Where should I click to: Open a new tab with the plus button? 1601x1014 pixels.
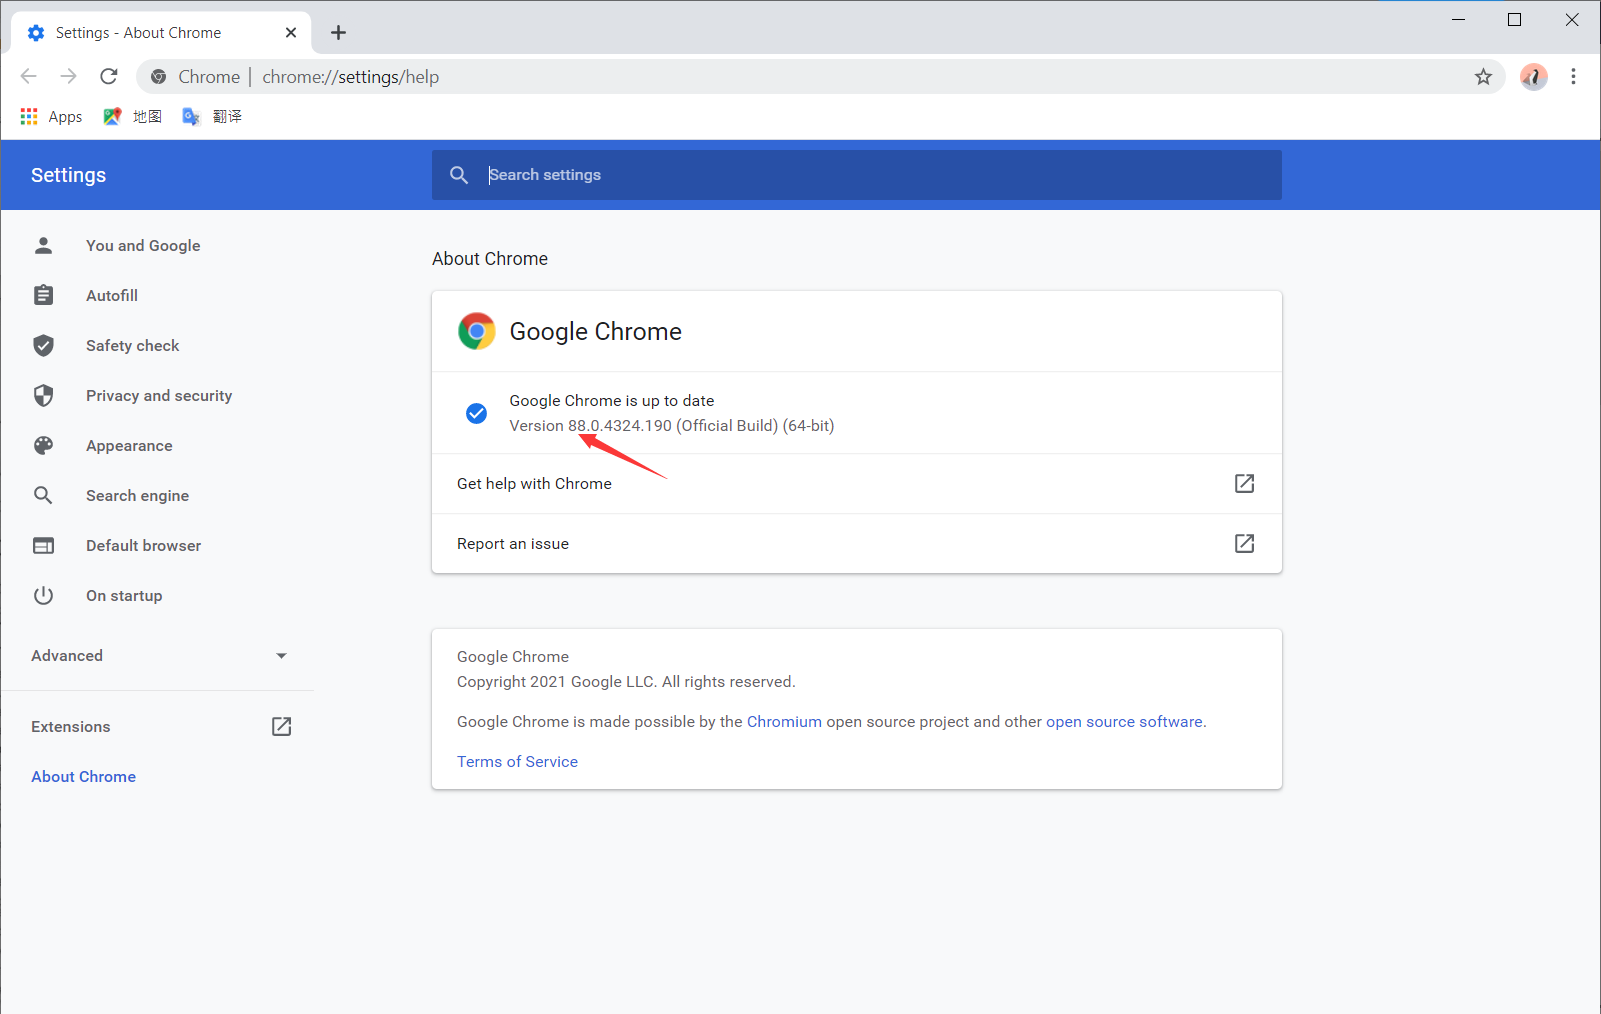pos(338,33)
